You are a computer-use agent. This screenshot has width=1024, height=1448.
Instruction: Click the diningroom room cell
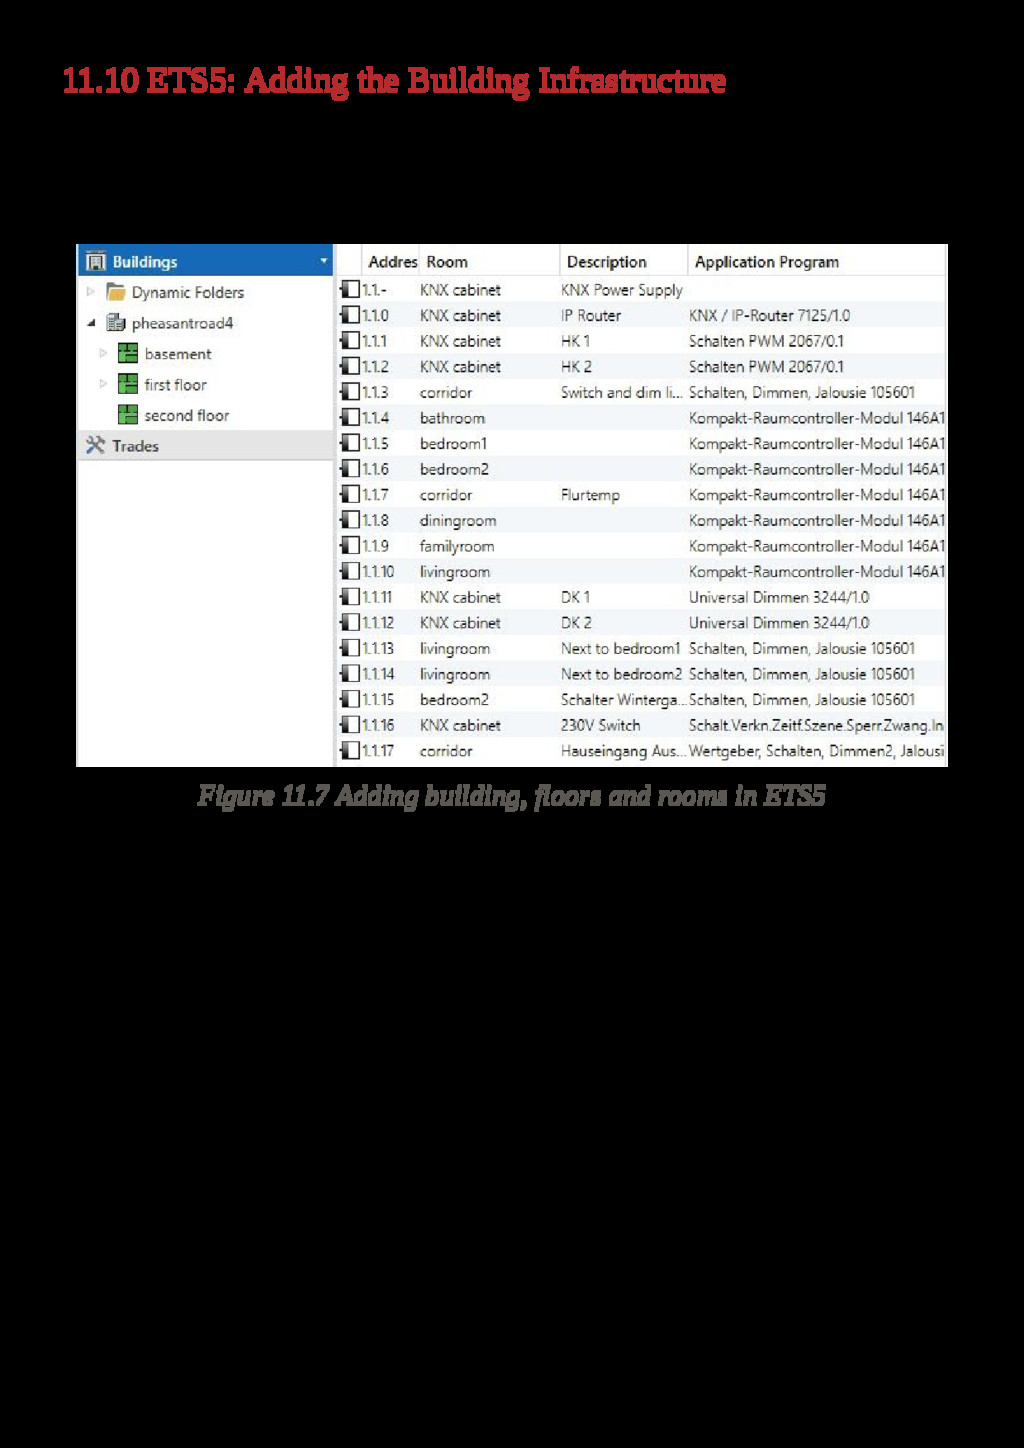458,521
